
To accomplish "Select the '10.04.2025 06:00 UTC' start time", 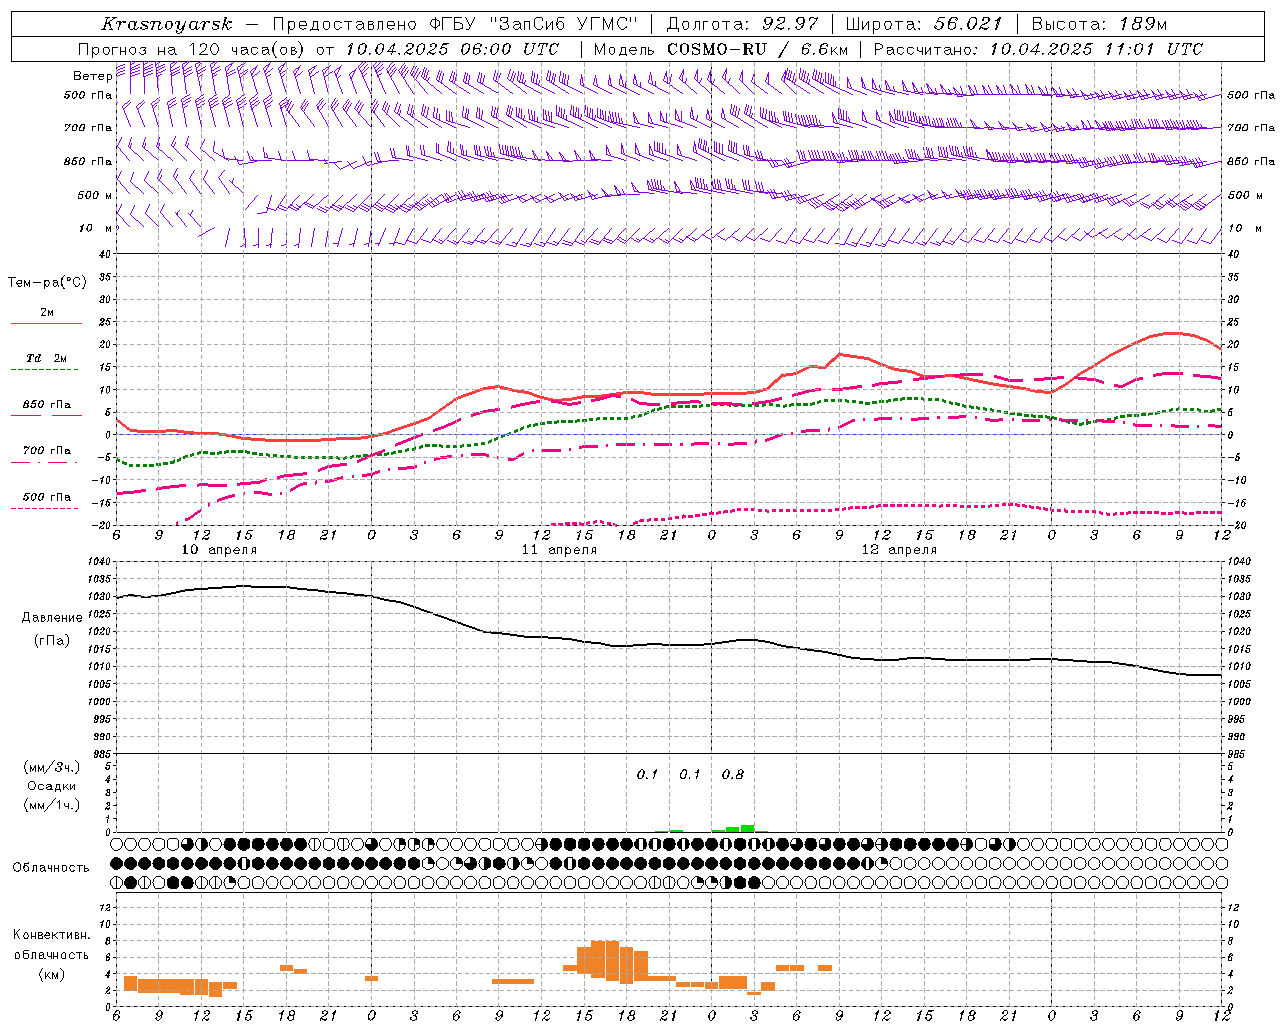I will click(x=452, y=49).
